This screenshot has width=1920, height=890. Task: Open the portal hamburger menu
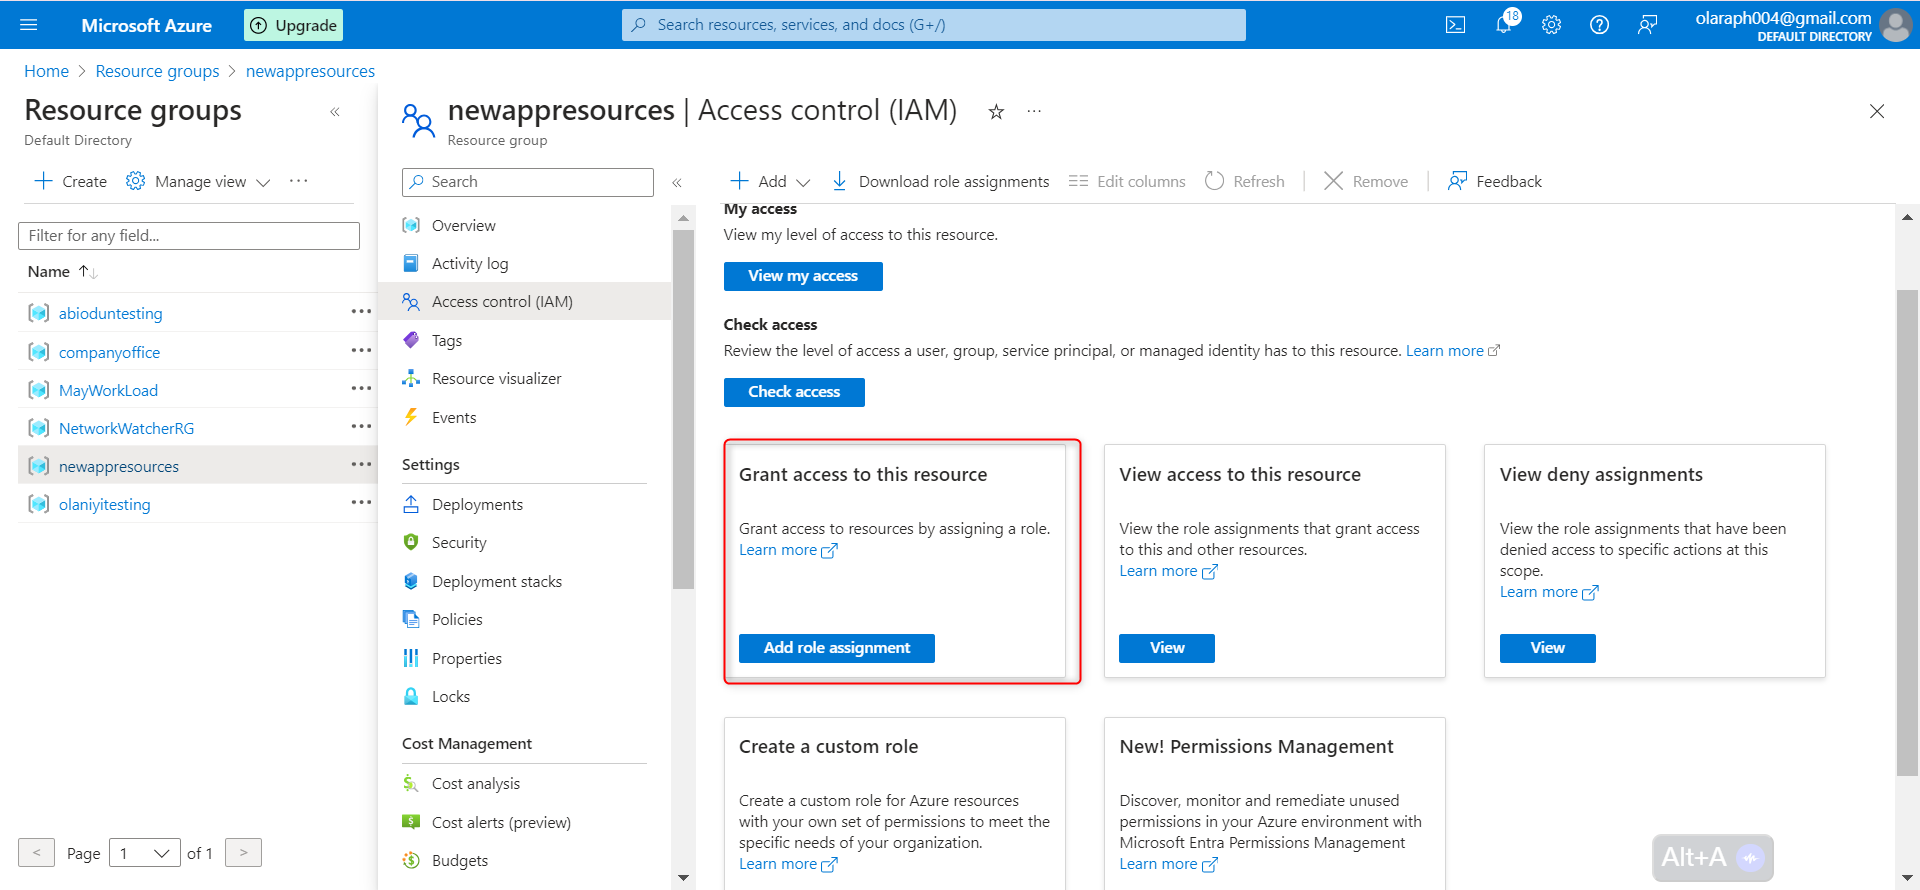pyautogui.click(x=28, y=25)
